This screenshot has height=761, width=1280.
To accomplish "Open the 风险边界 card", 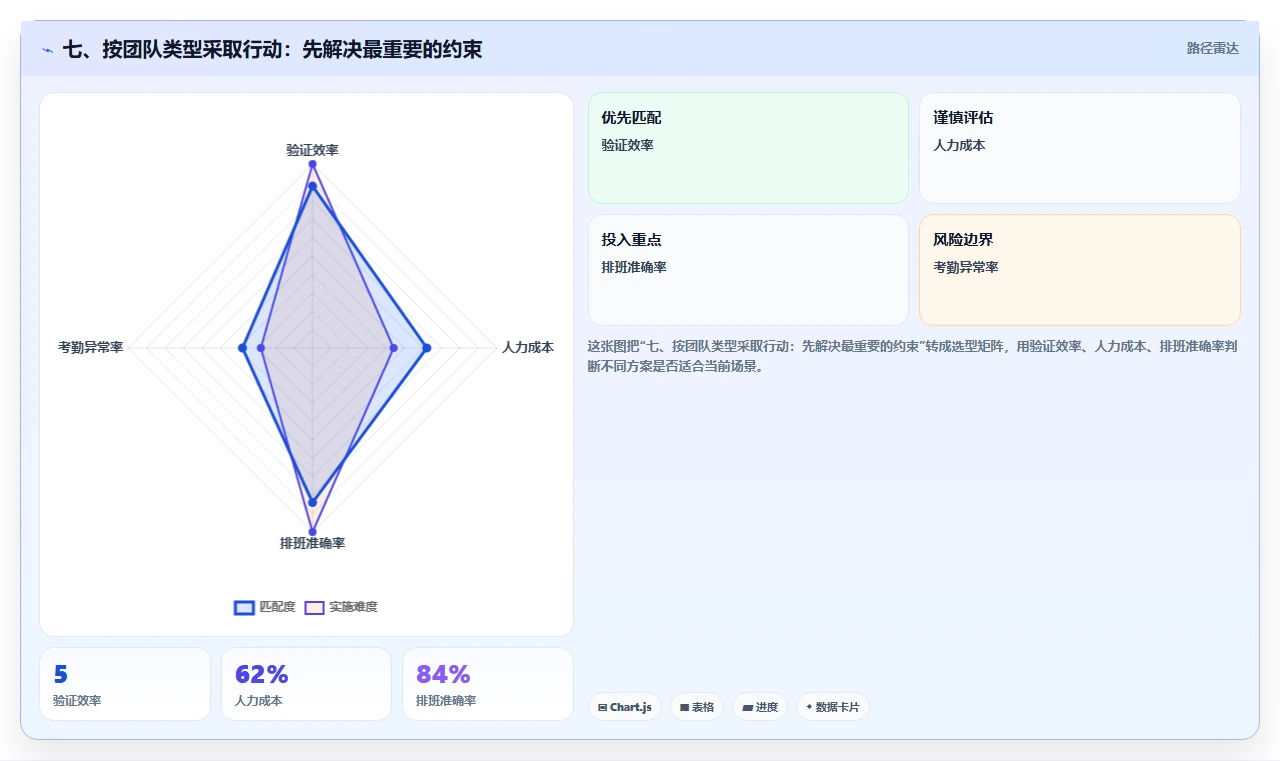I will (x=1080, y=270).
